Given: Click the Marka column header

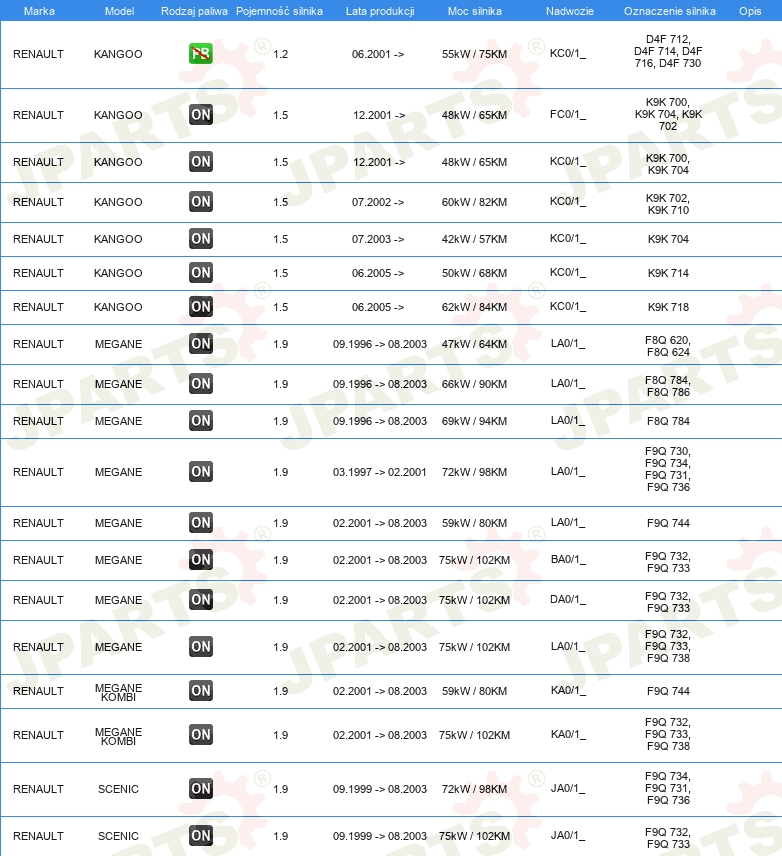Looking at the screenshot, I should tap(39, 11).
